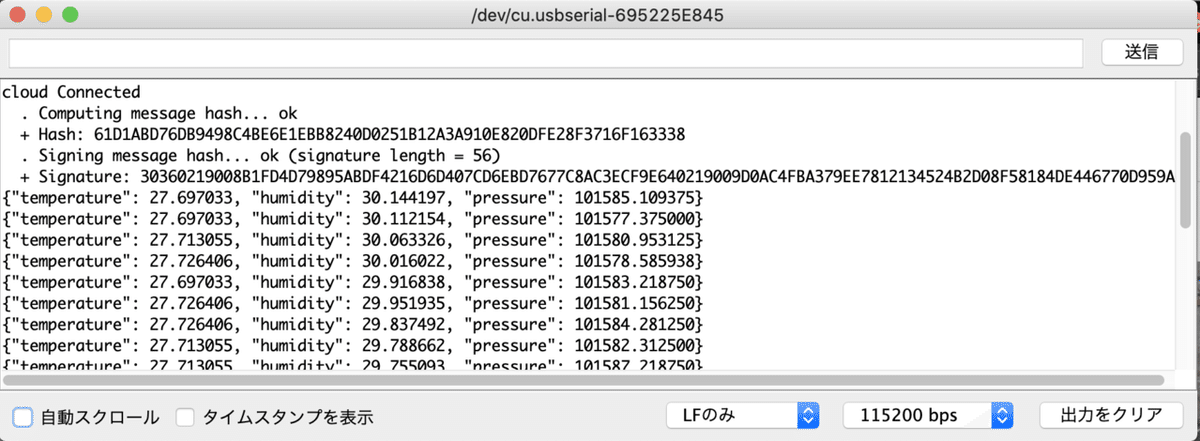Screen dimensions: 1200x441
Task: Click the horizontal scrollbar at the bottom
Action: [x=580, y=380]
